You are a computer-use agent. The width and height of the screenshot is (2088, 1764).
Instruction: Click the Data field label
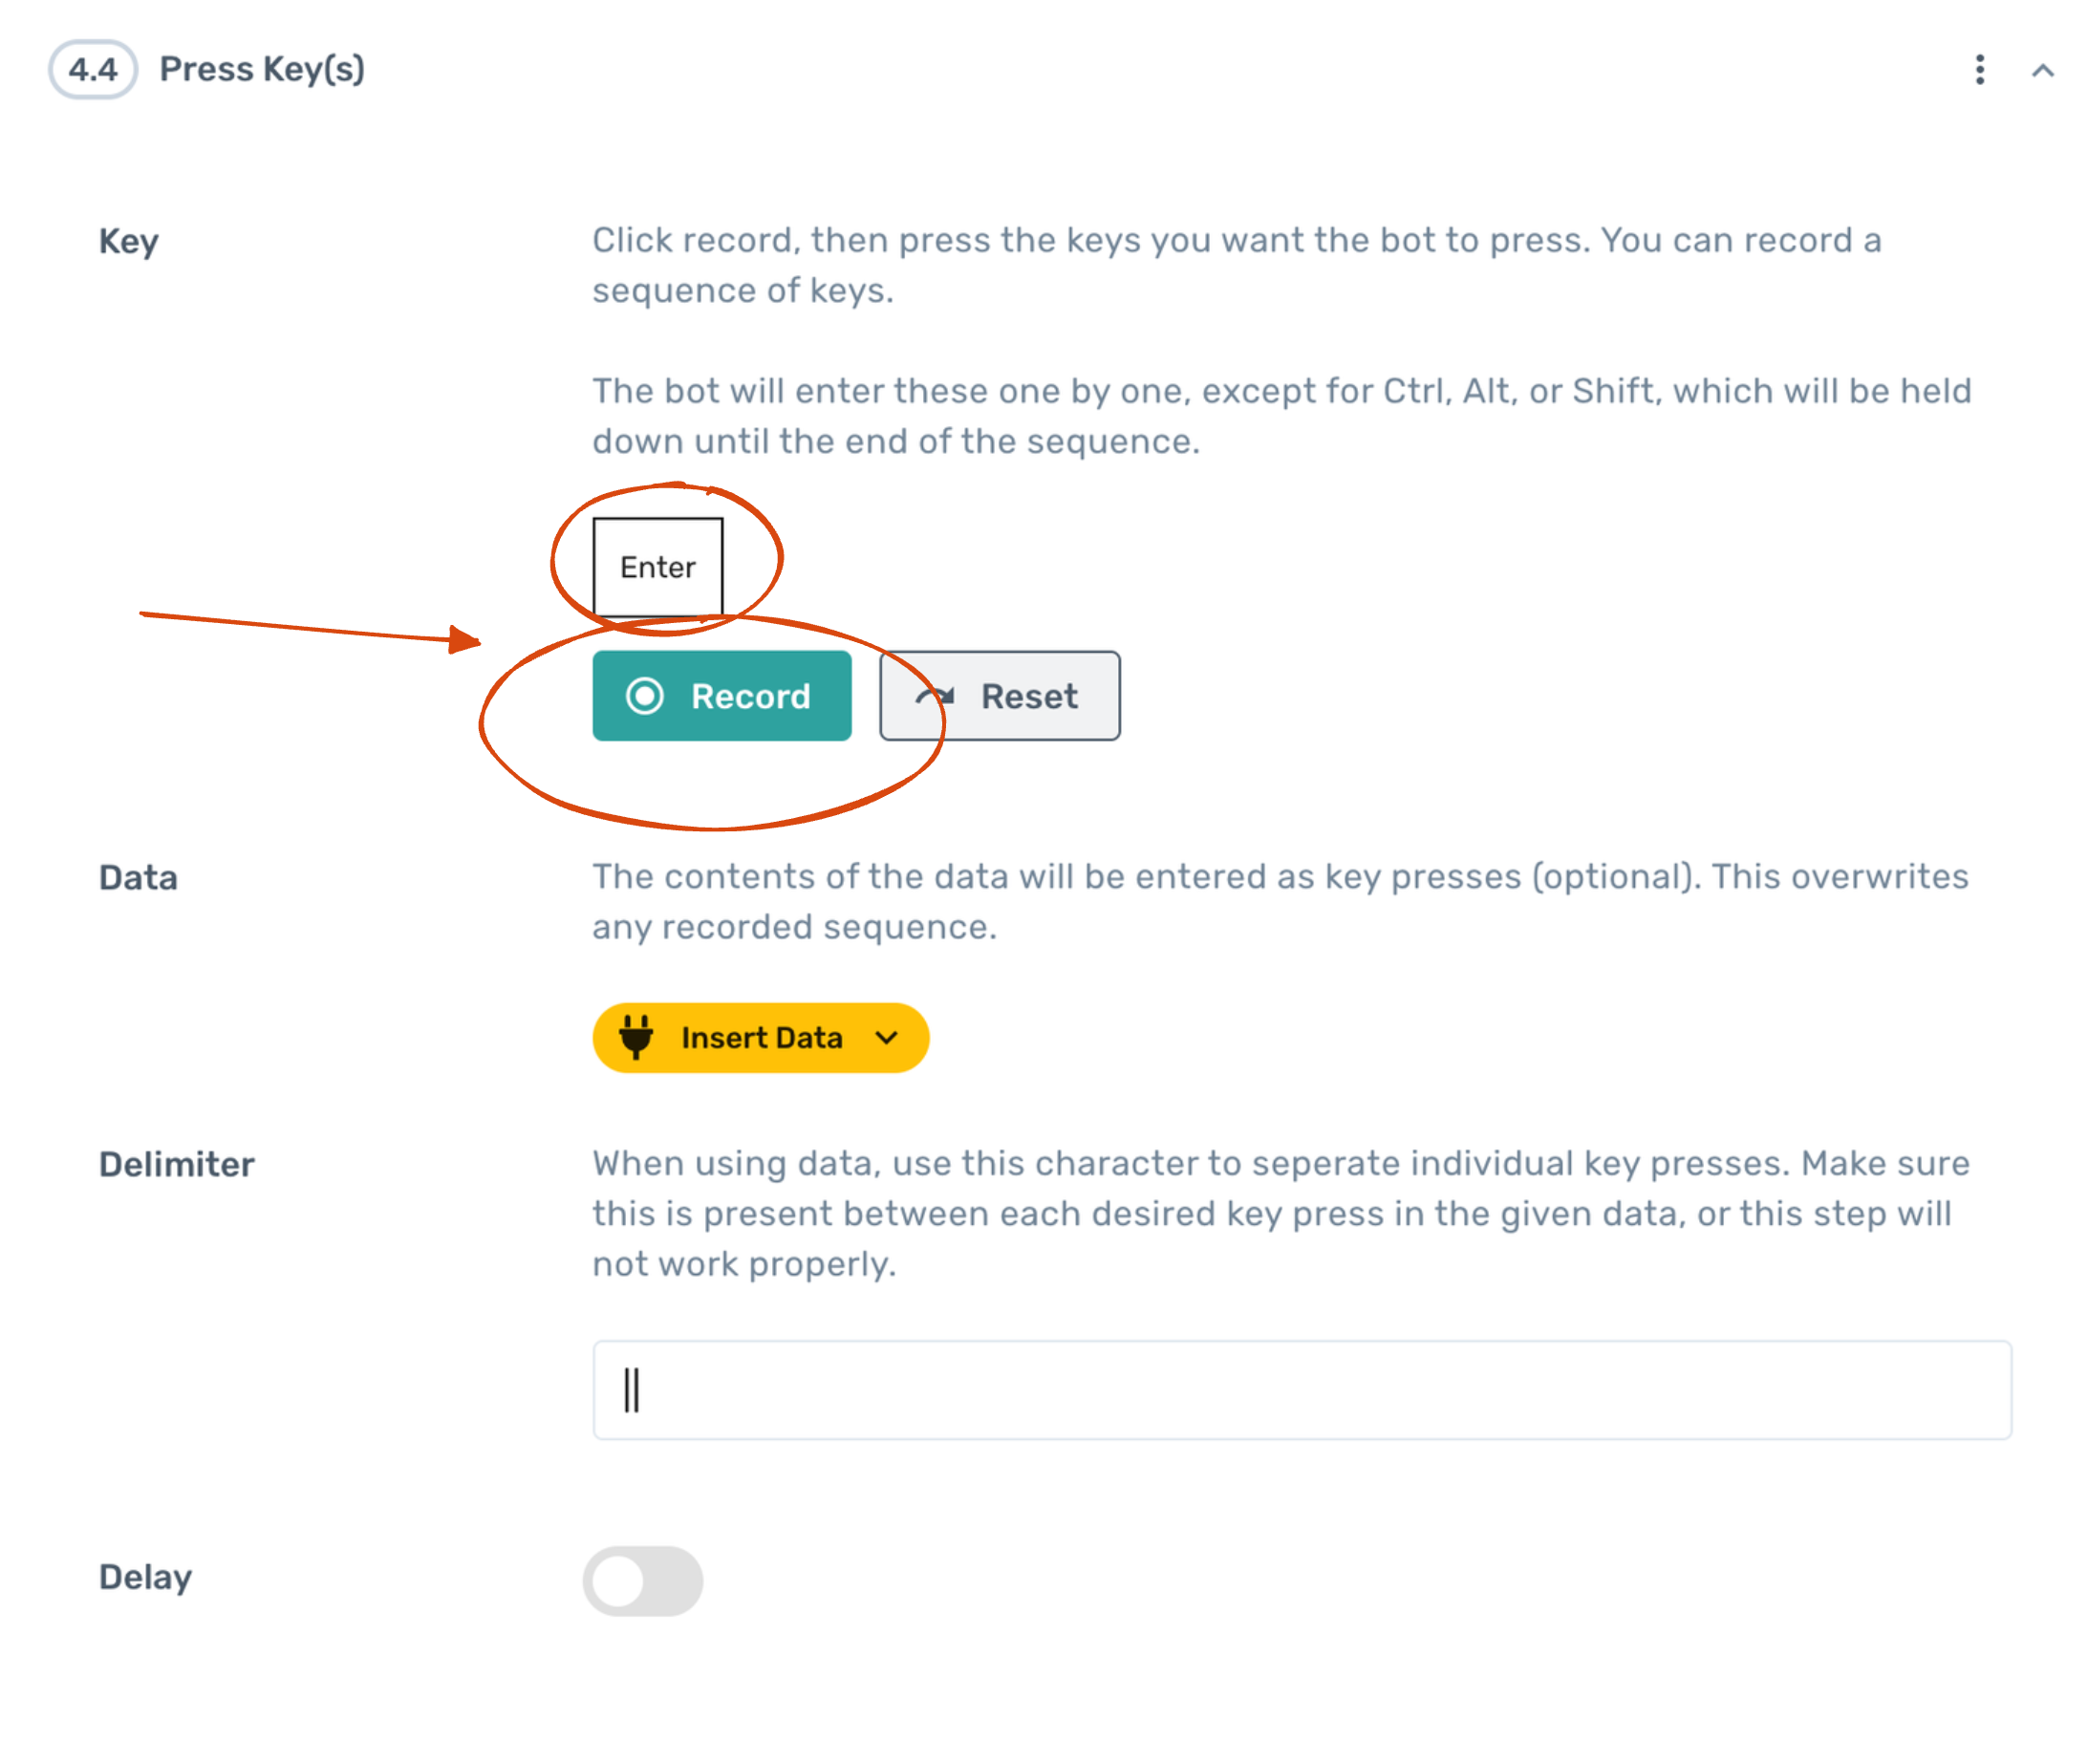tap(138, 878)
